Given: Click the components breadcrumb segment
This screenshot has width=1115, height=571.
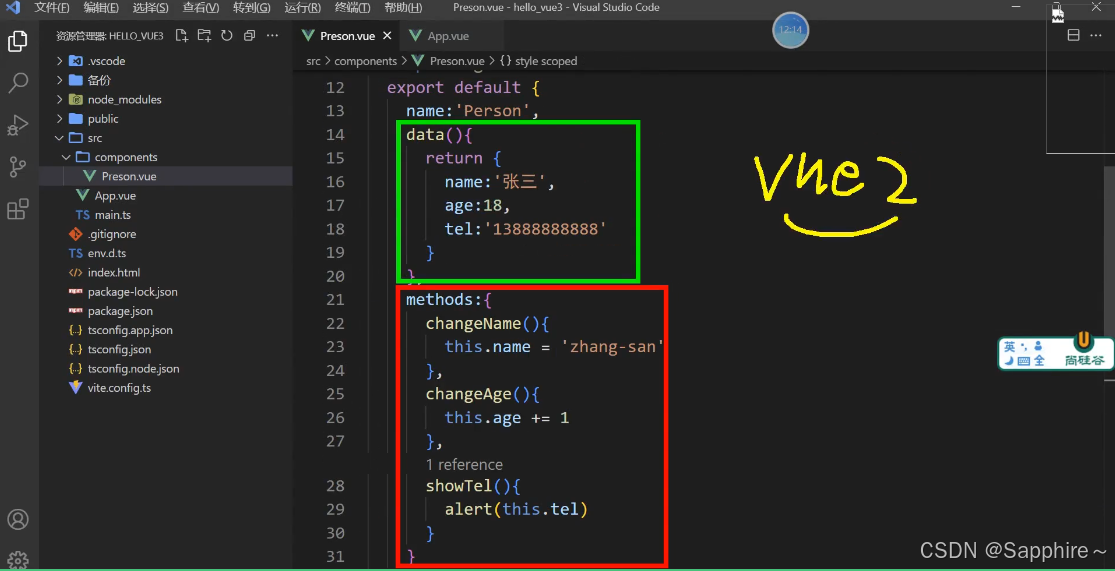Looking at the screenshot, I should tap(366, 61).
